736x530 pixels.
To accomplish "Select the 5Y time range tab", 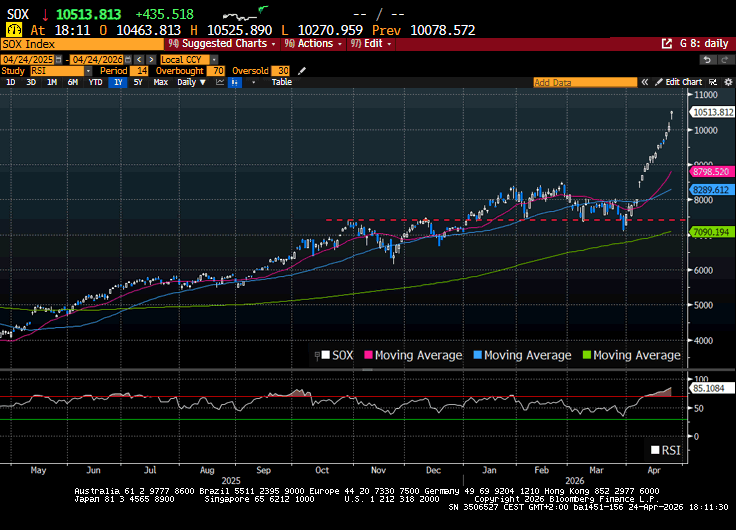I will (x=138, y=82).
